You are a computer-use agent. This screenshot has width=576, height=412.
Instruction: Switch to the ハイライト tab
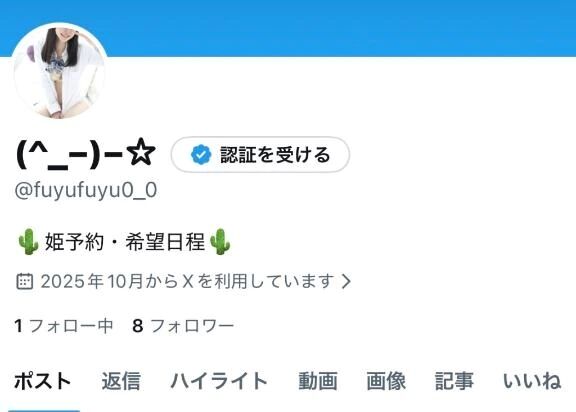tap(219, 381)
